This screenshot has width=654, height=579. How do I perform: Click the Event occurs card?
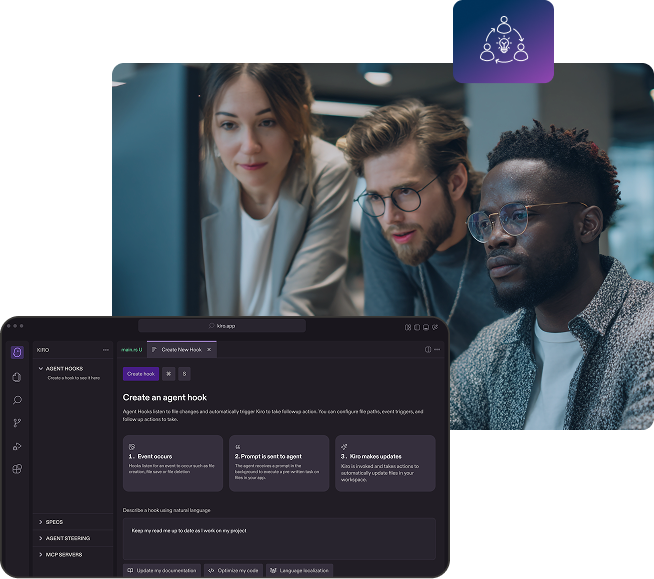pos(173,463)
